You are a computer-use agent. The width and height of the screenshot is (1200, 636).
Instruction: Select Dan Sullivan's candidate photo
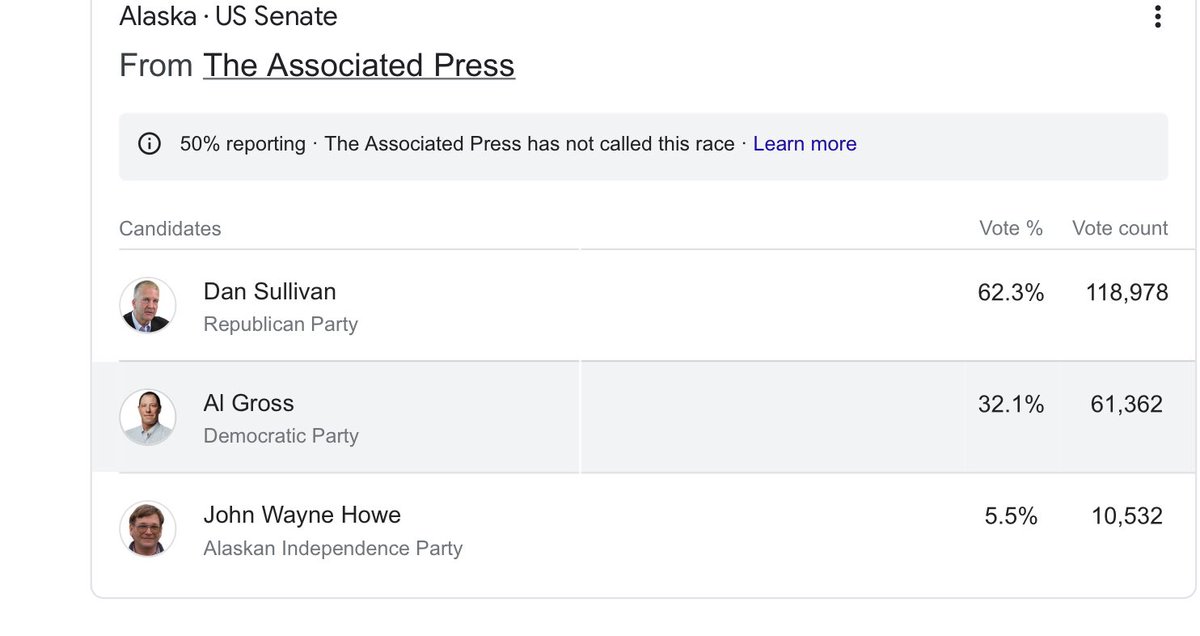(147, 305)
